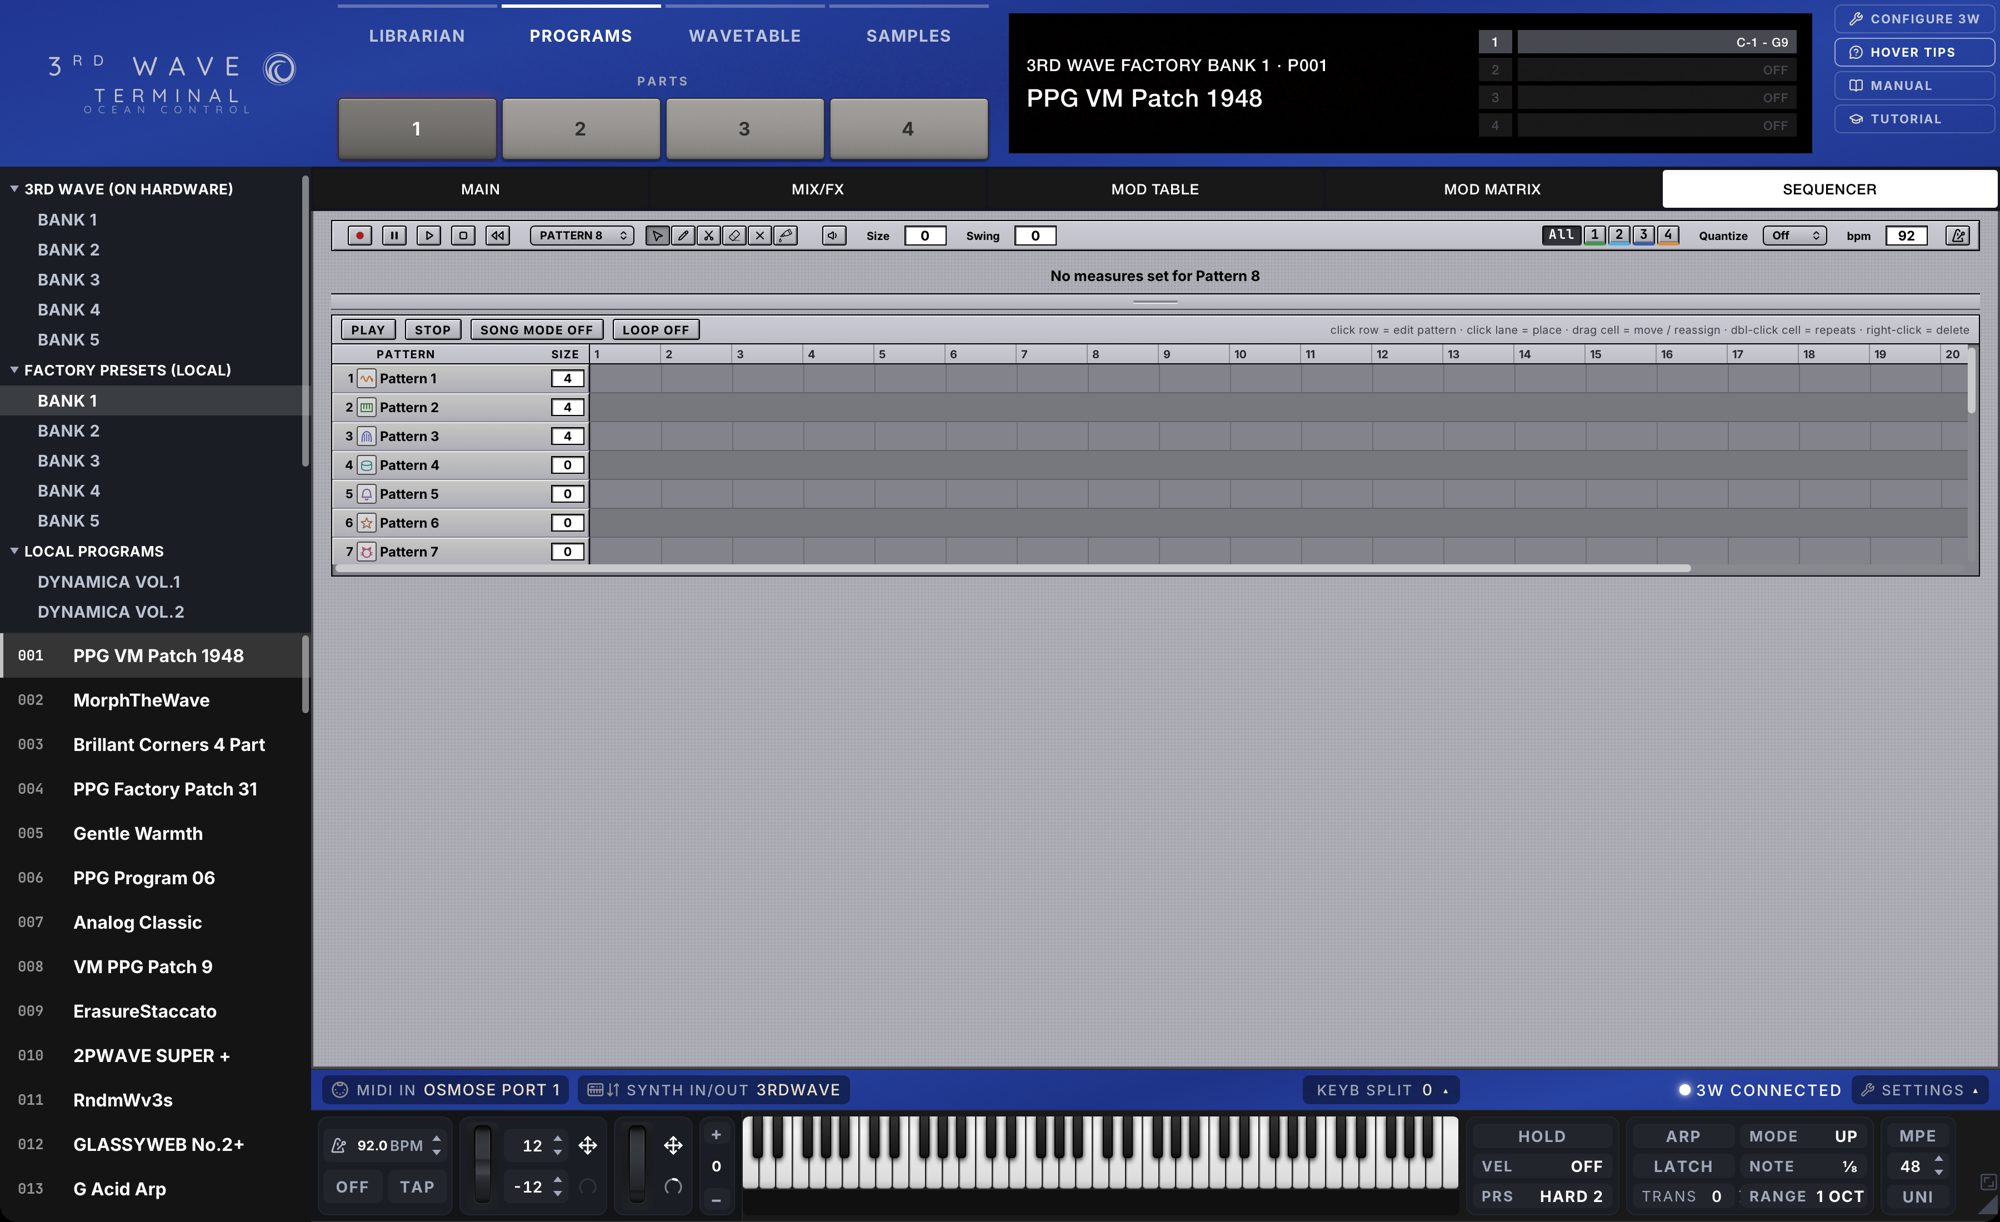Select the paint brush tool
Image resolution: width=2000 pixels, height=1222 pixels.
click(x=786, y=236)
